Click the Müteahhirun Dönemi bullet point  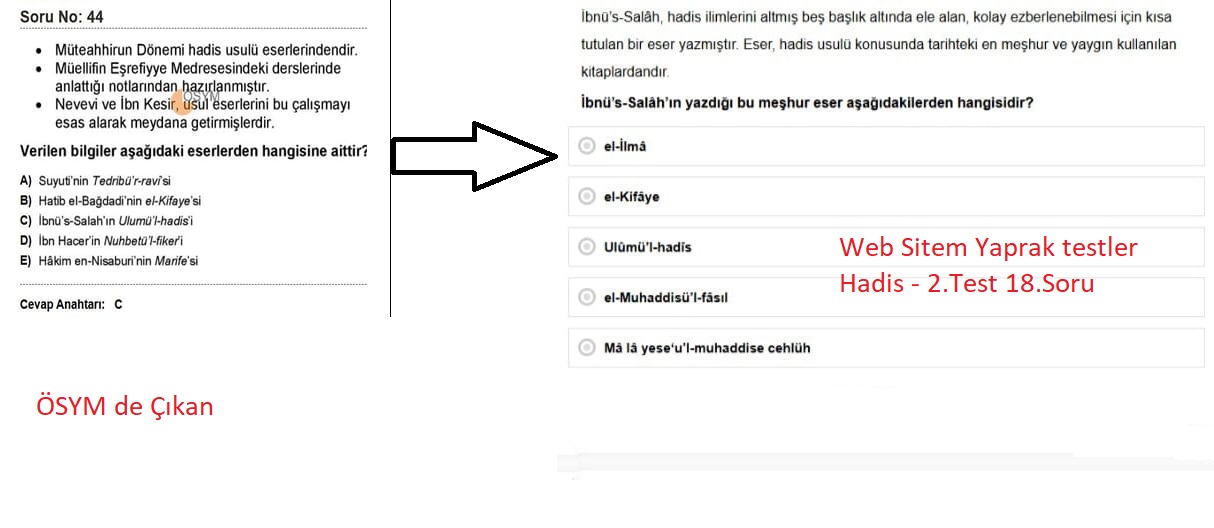point(207,49)
